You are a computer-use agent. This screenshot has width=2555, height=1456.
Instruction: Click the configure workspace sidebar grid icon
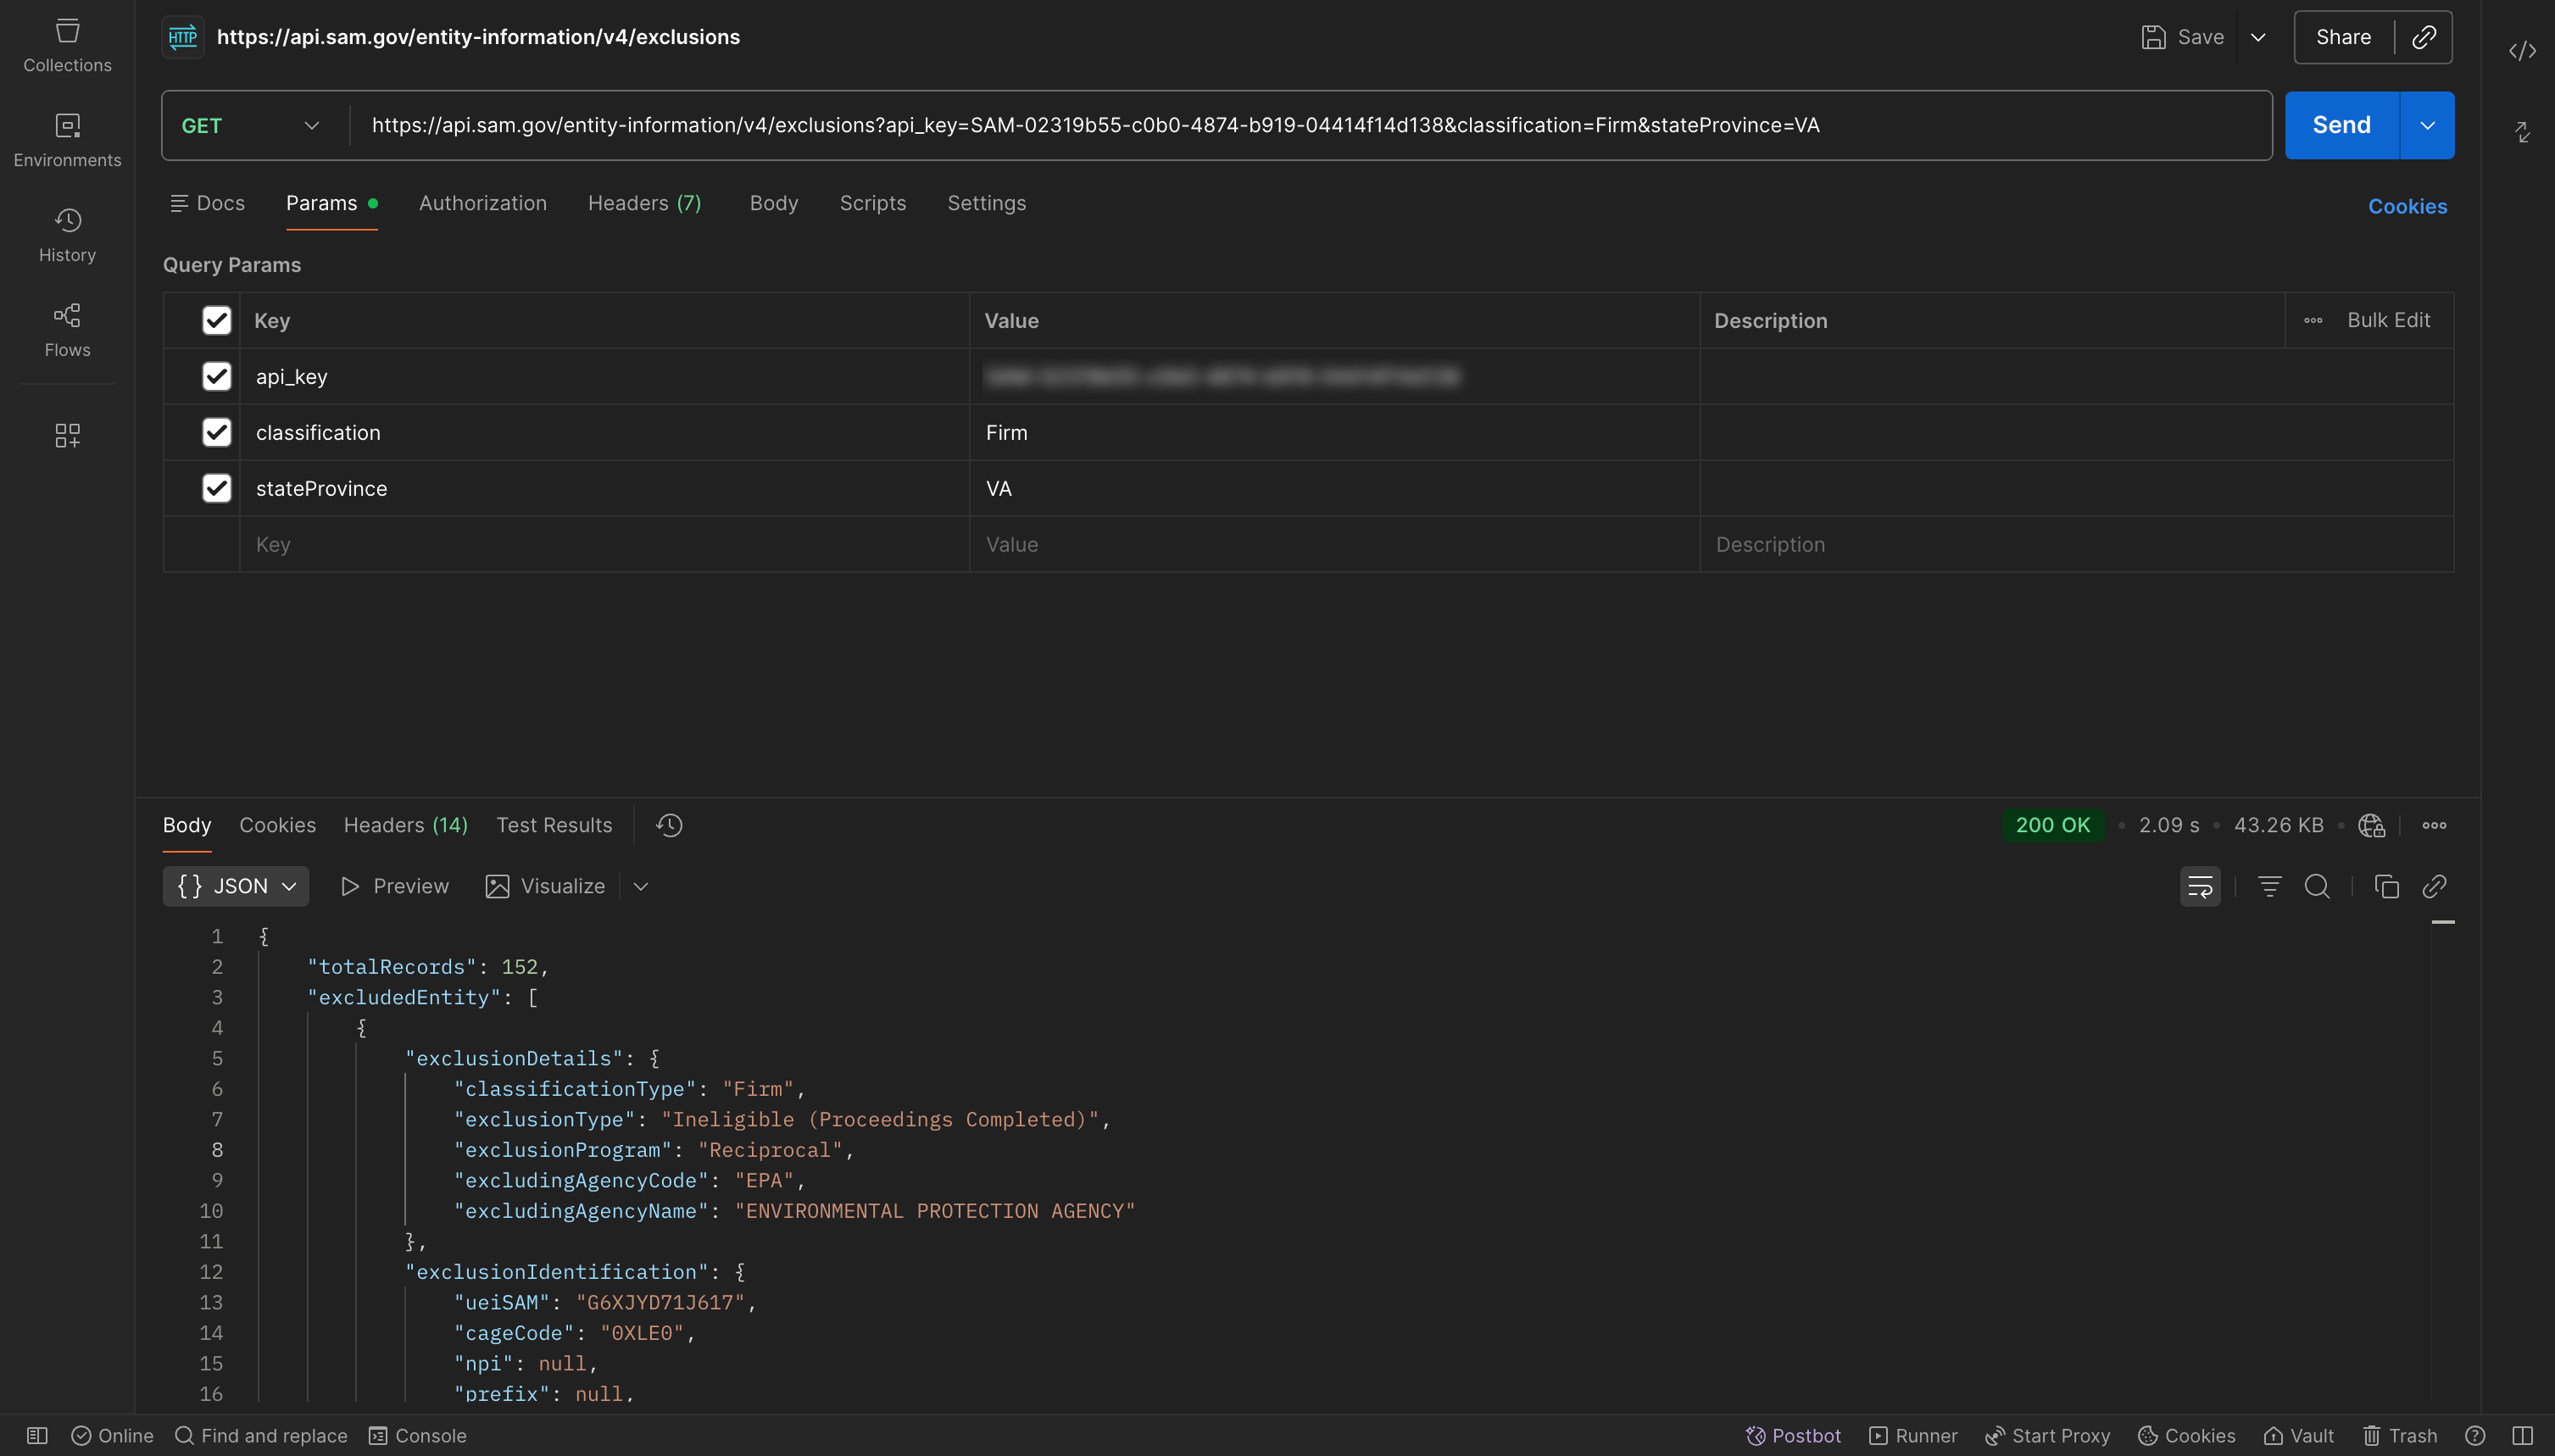tap(67, 435)
